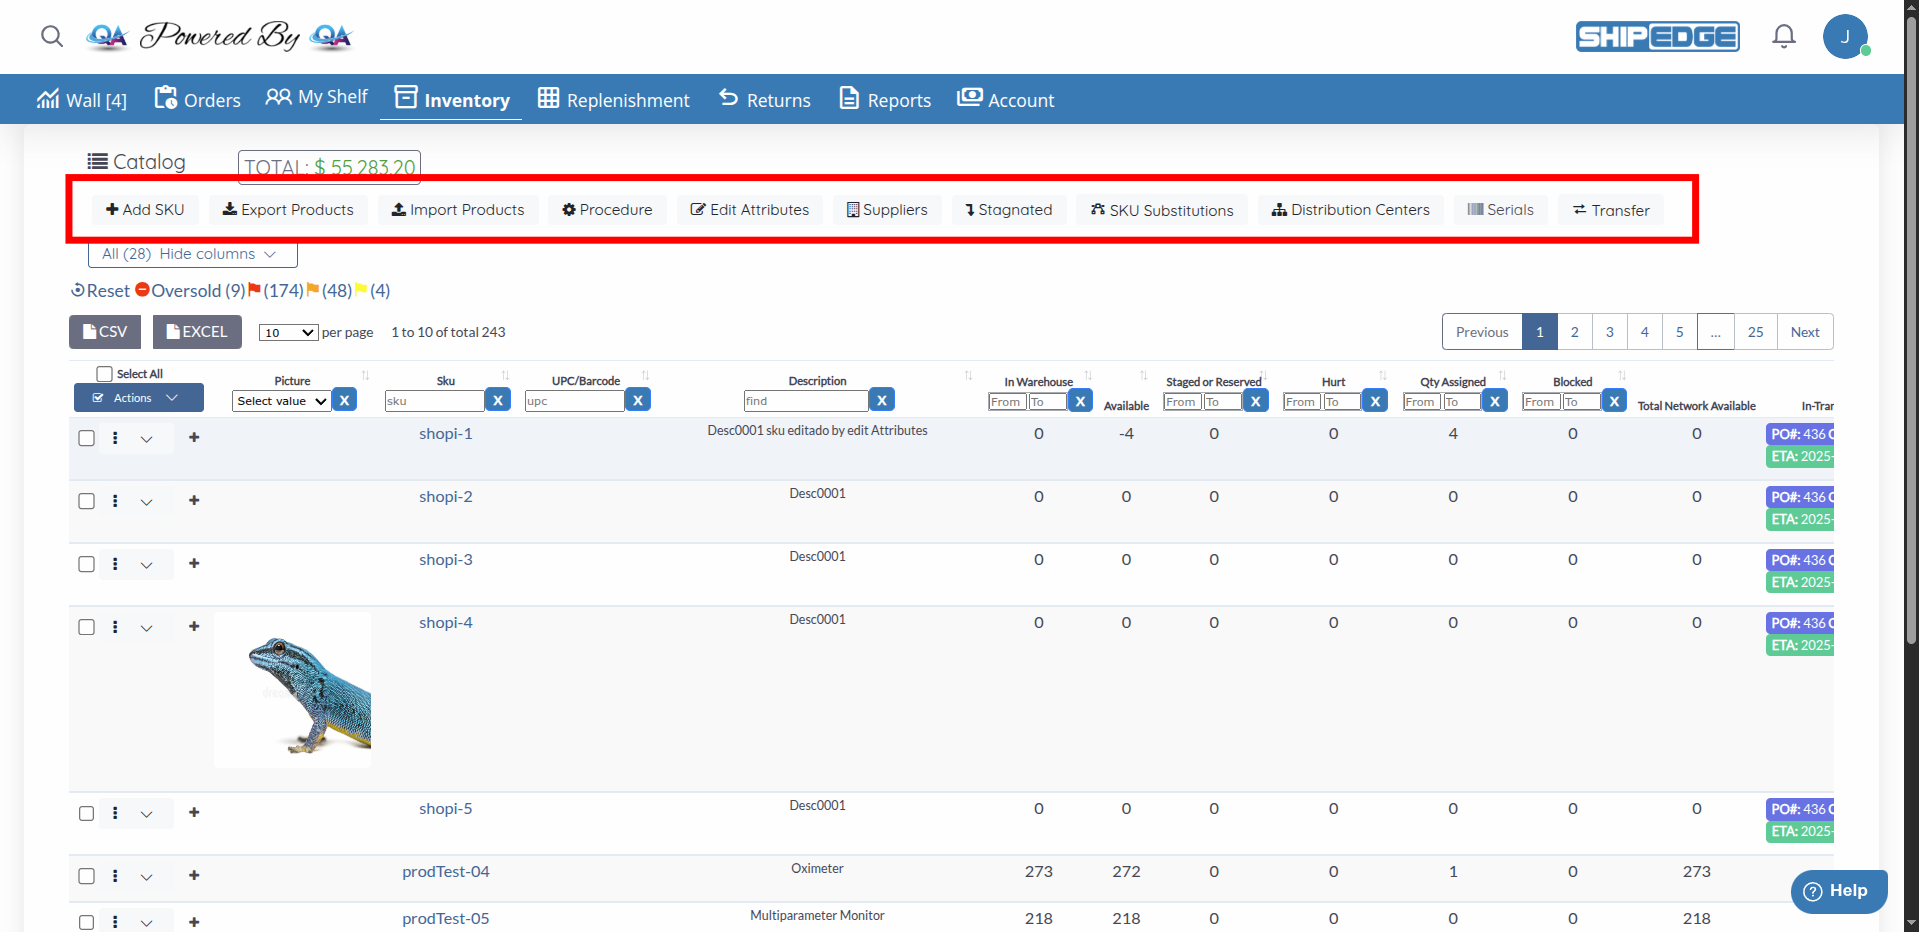Toggle the Select All checkbox

[x=104, y=373]
